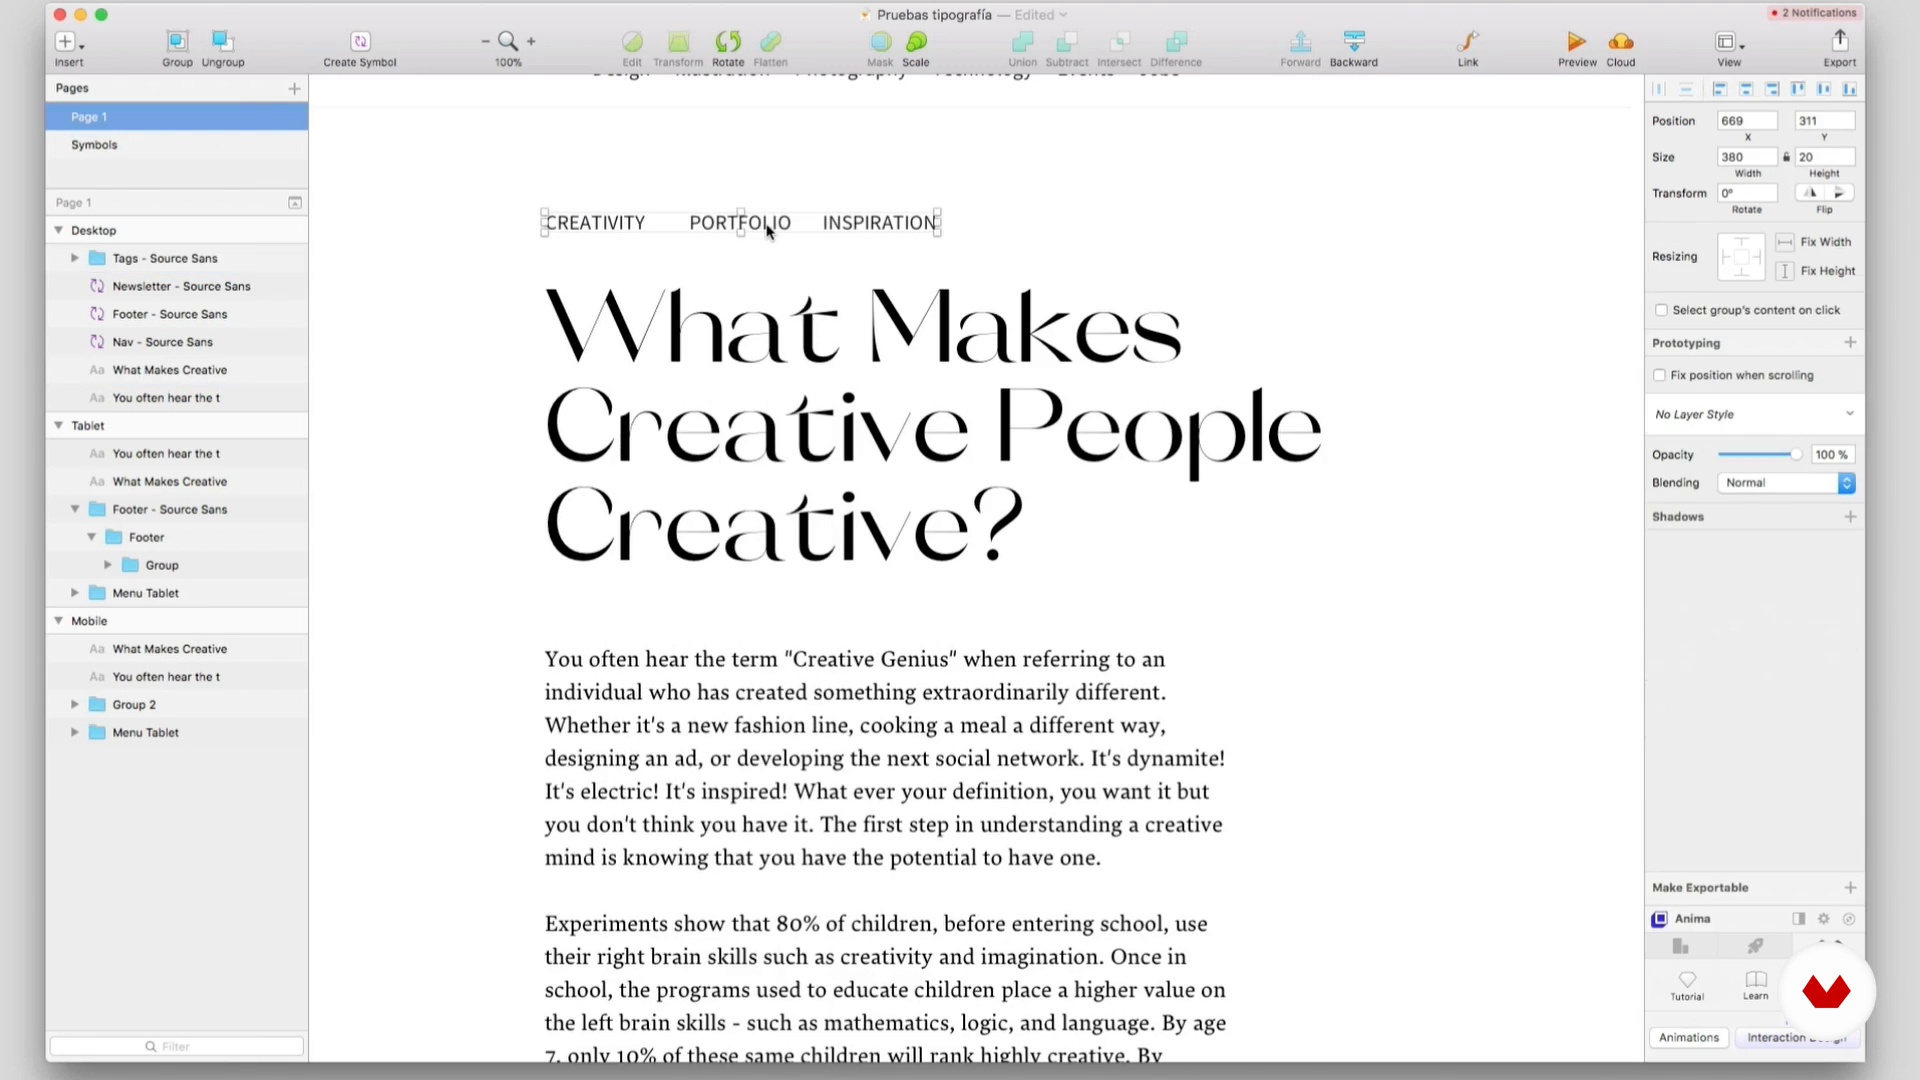Click the Scale tool icon
Viewport: 1920px width, 1080px height.
pos(916,41)
